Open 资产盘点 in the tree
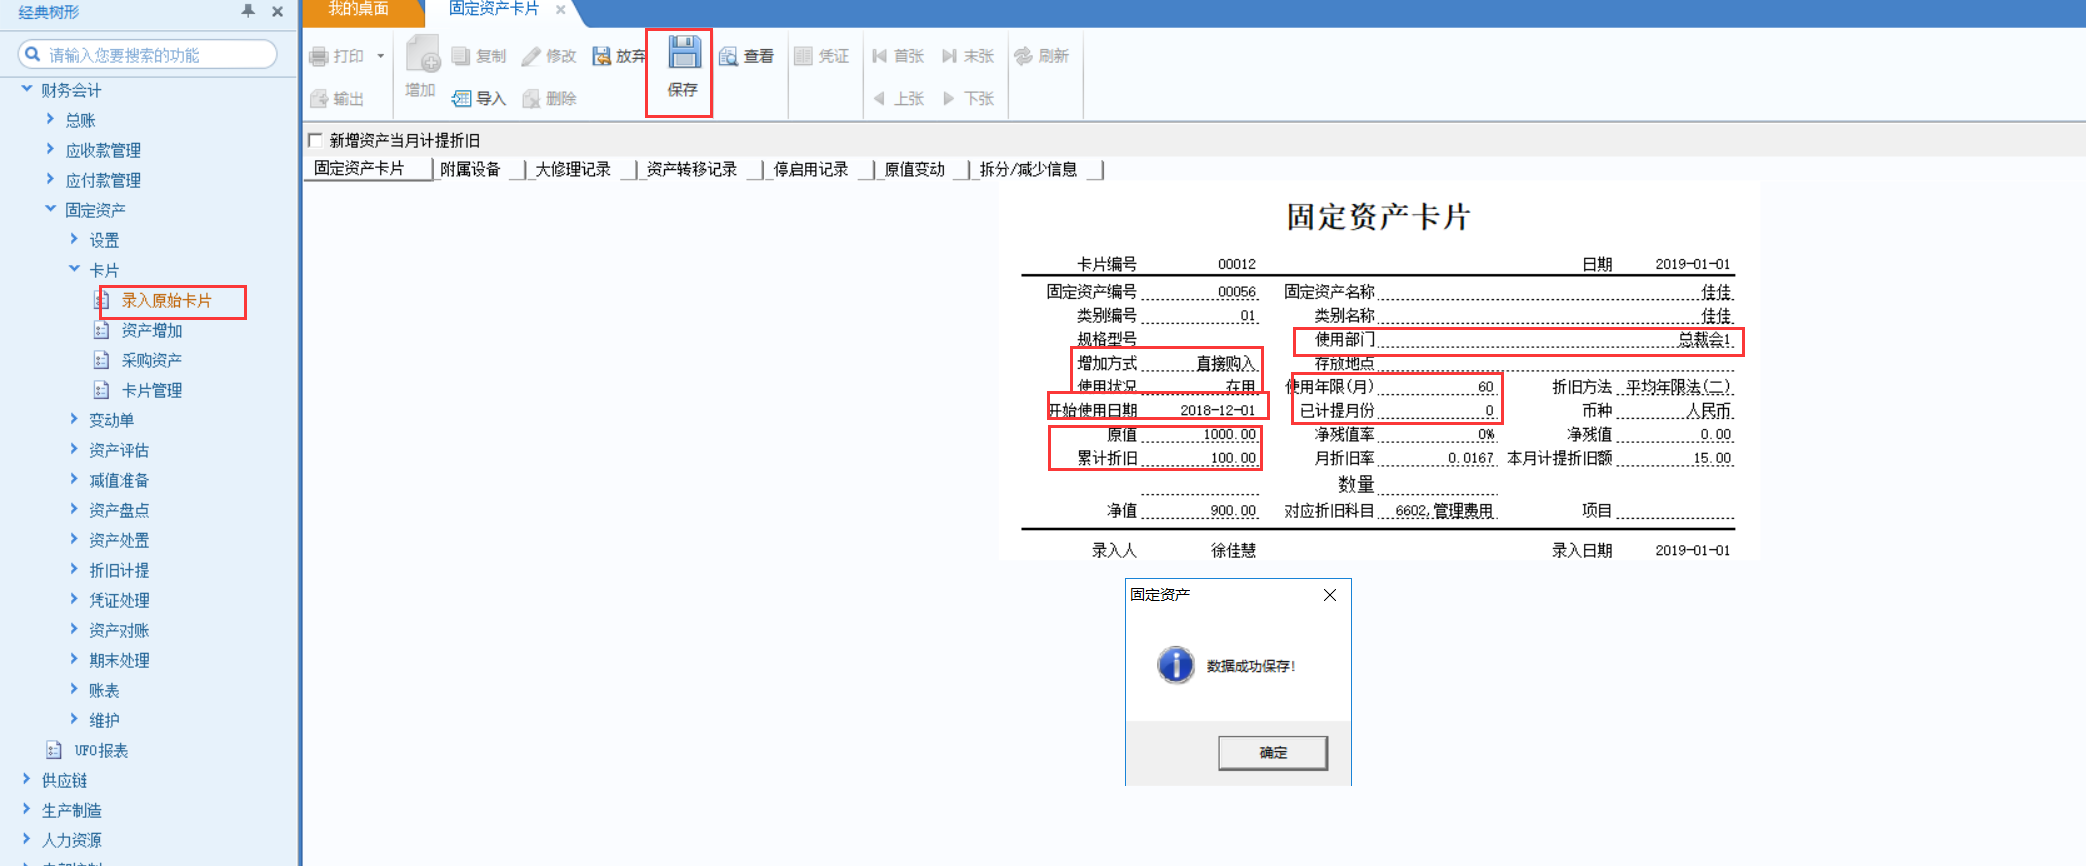This screenshot has width=2086, height=866. coord(119,510)
